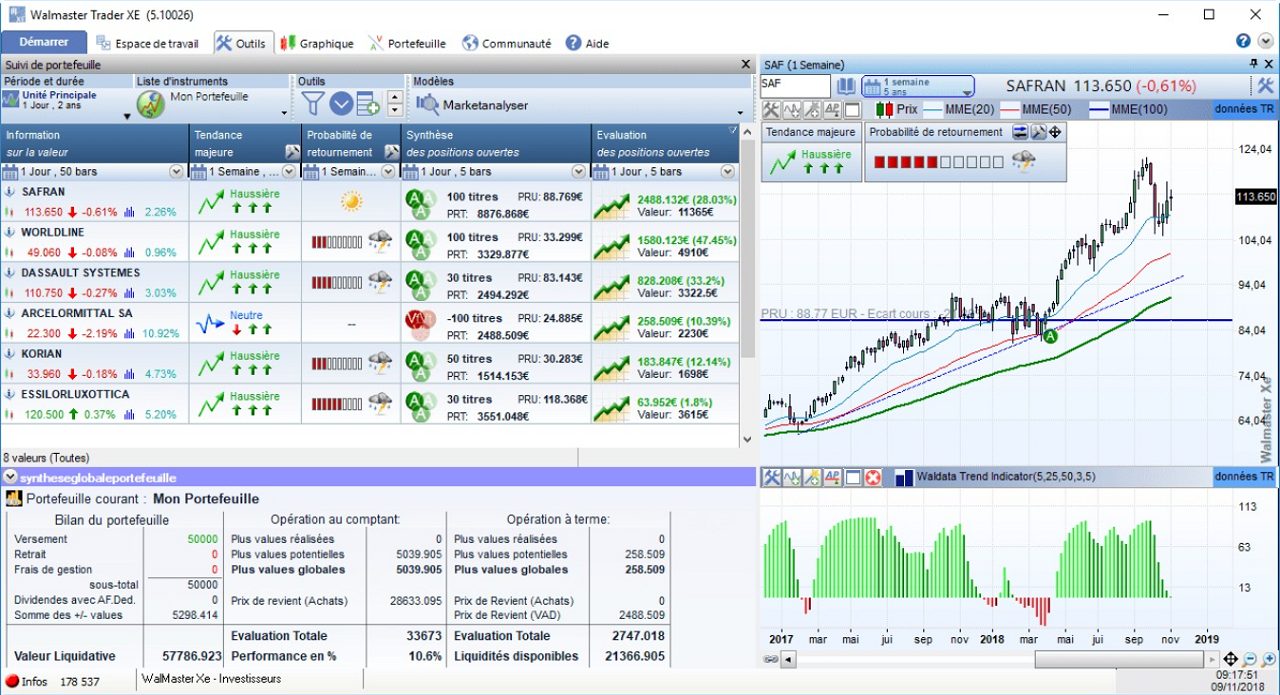Switch to the Portefeuille tab
1280x695 pixels.
point(407,43)
